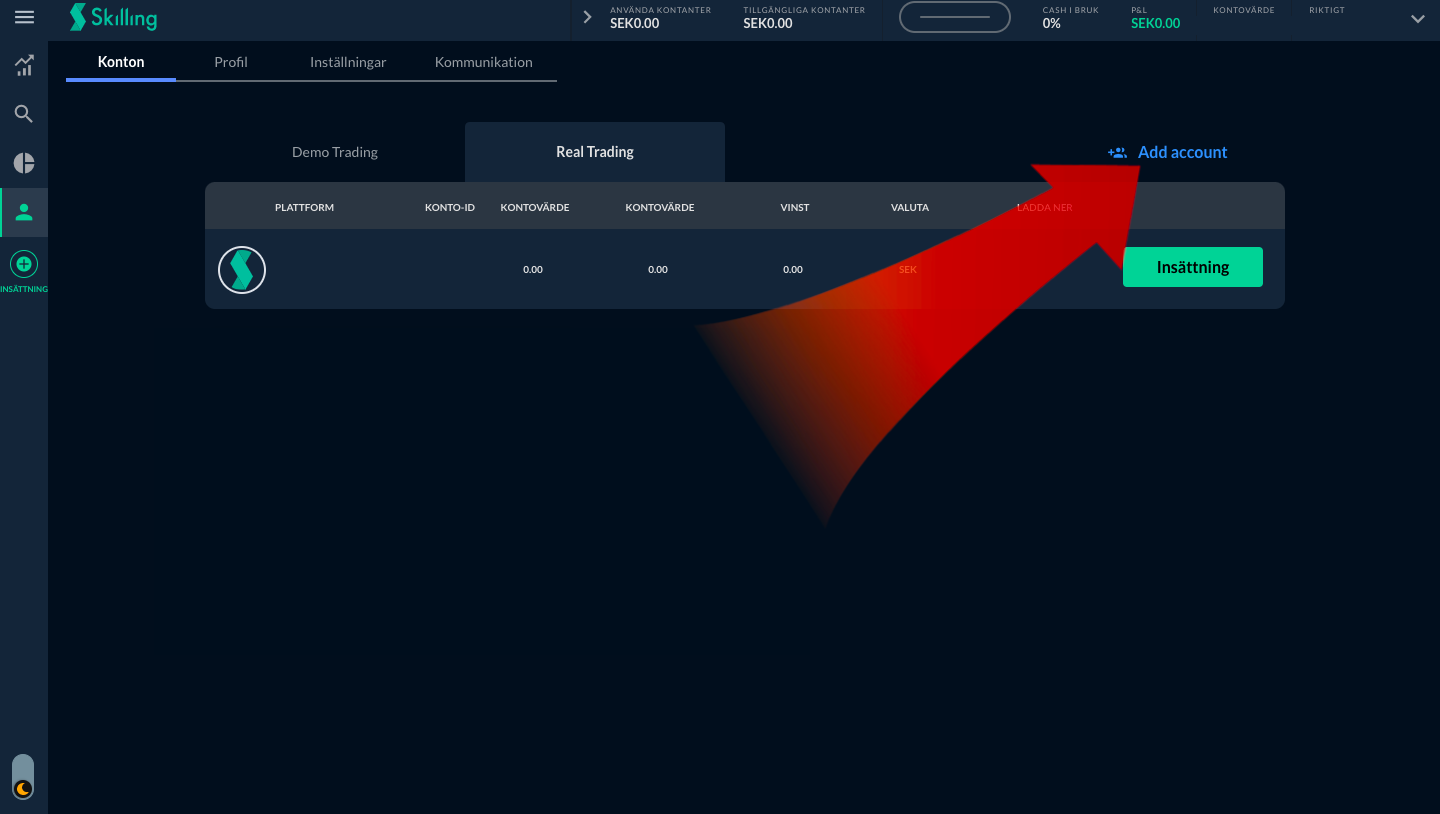Viewport: 1440px width, 814px height.
Task: Select the account person icon
Action: pyautogui.click(x=24, y=212)
